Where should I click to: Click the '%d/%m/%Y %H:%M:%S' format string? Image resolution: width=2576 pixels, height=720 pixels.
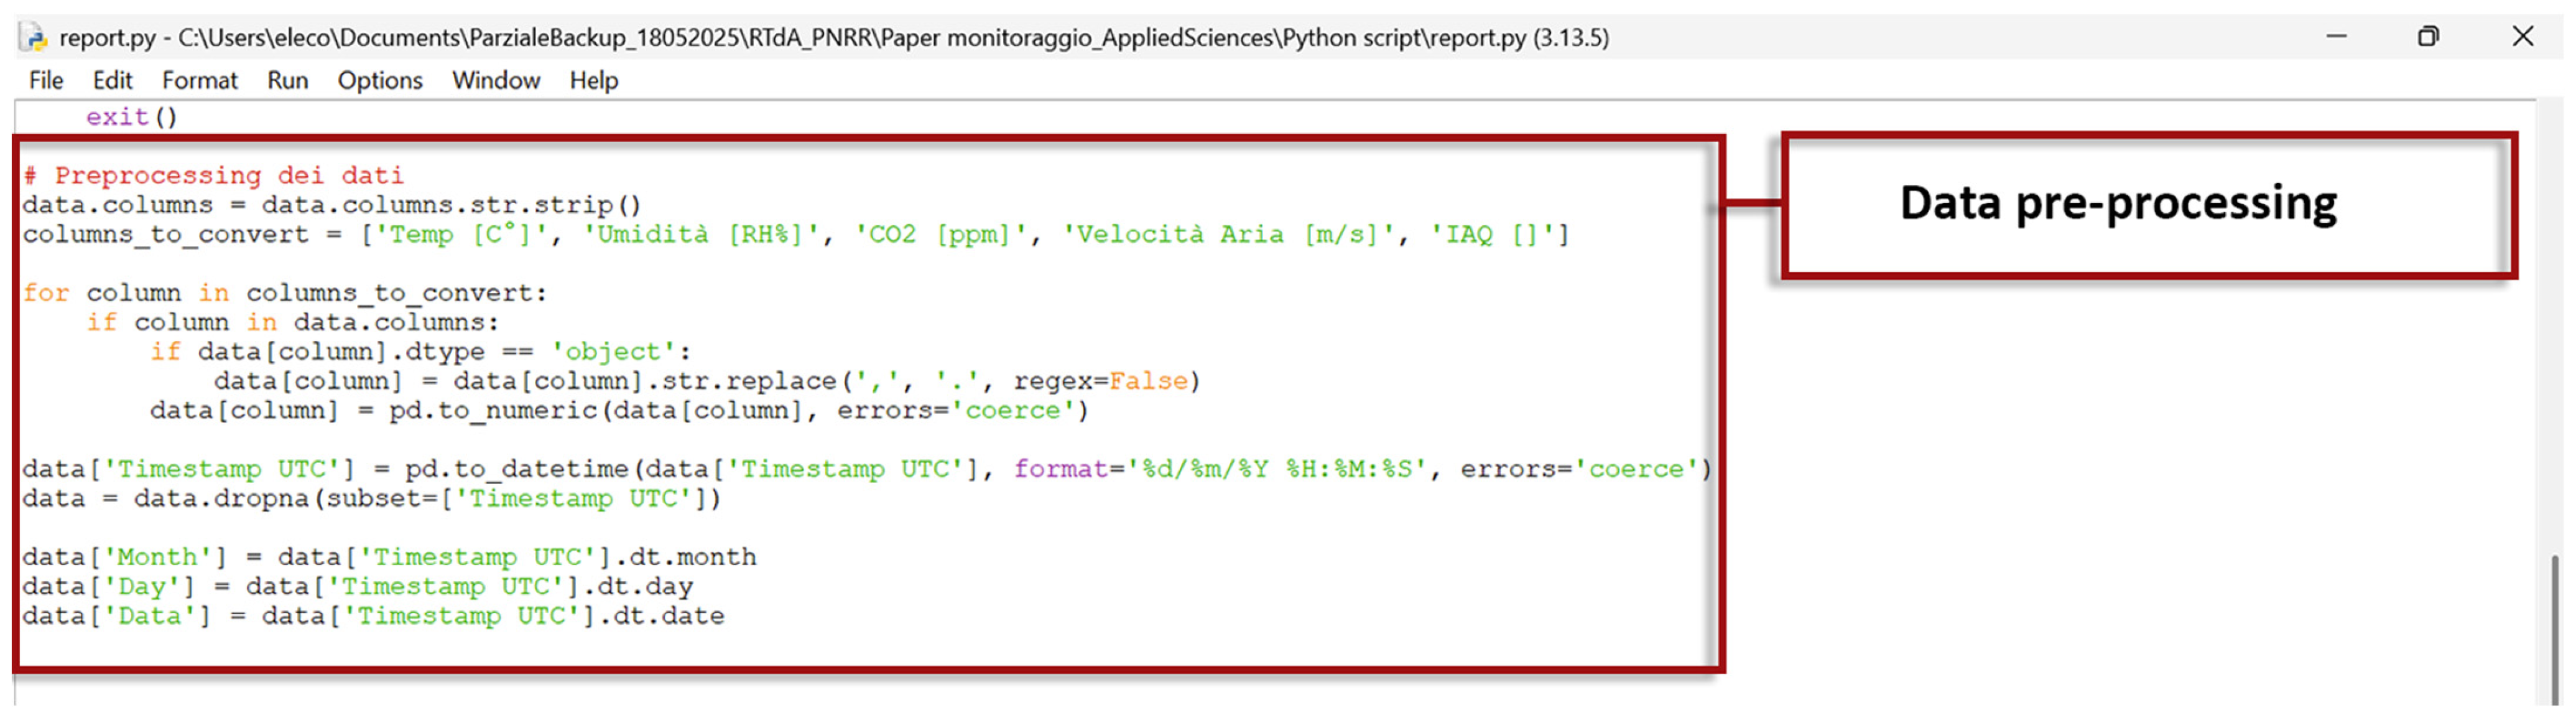(1277, 469)
